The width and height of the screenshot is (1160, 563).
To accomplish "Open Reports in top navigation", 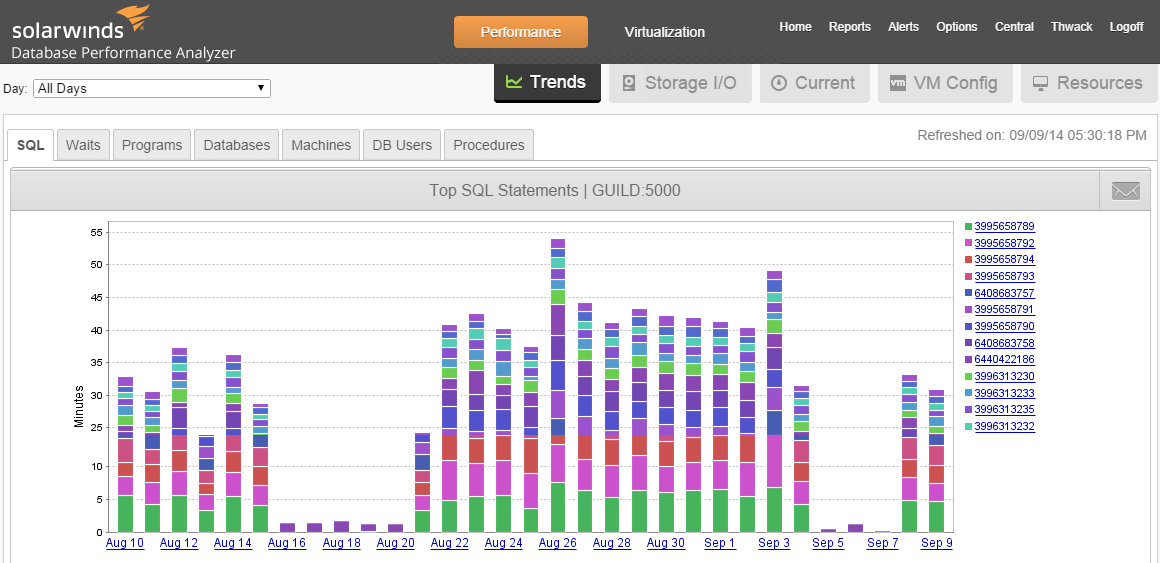I will point(849,27).
